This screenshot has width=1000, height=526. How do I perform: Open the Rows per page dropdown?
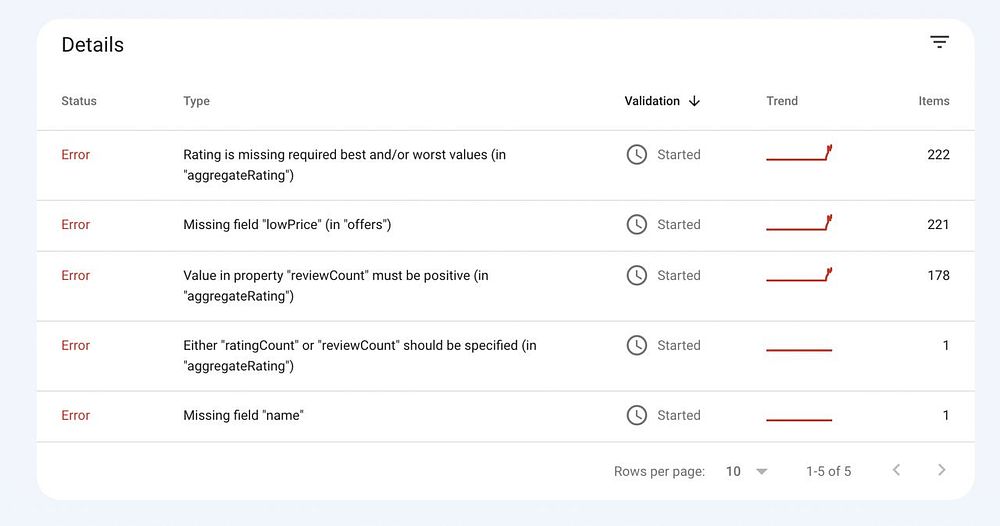(762, 471)
